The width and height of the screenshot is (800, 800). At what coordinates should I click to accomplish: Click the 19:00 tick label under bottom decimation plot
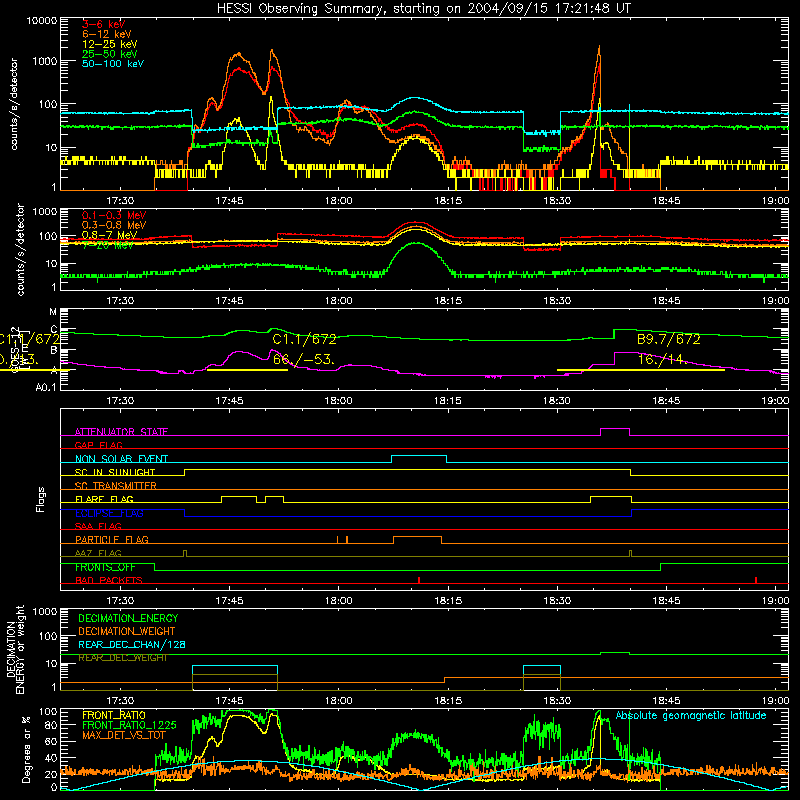pos(775,701)
